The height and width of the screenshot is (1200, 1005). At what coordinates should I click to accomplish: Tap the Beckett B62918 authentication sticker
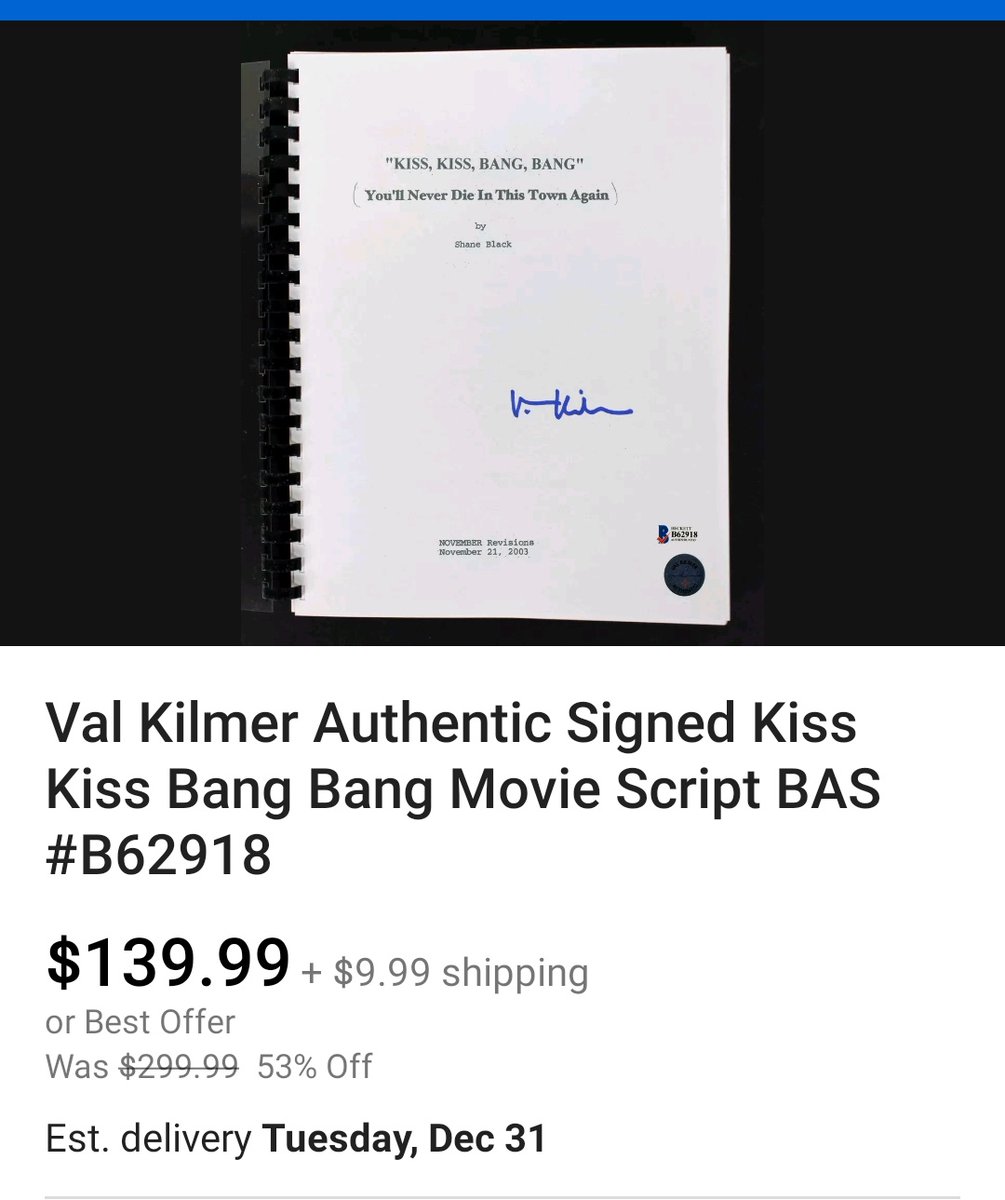[x=677, y=533]
